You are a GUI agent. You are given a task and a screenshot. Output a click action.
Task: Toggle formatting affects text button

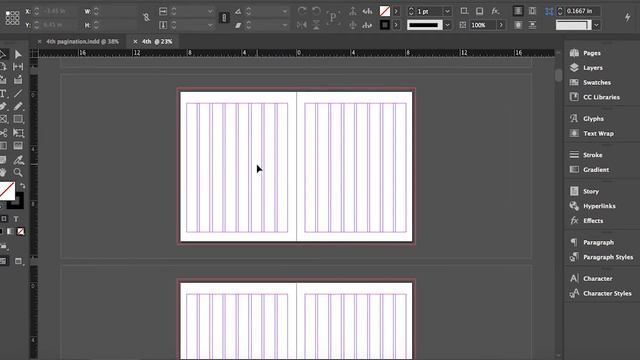(16, 219)
